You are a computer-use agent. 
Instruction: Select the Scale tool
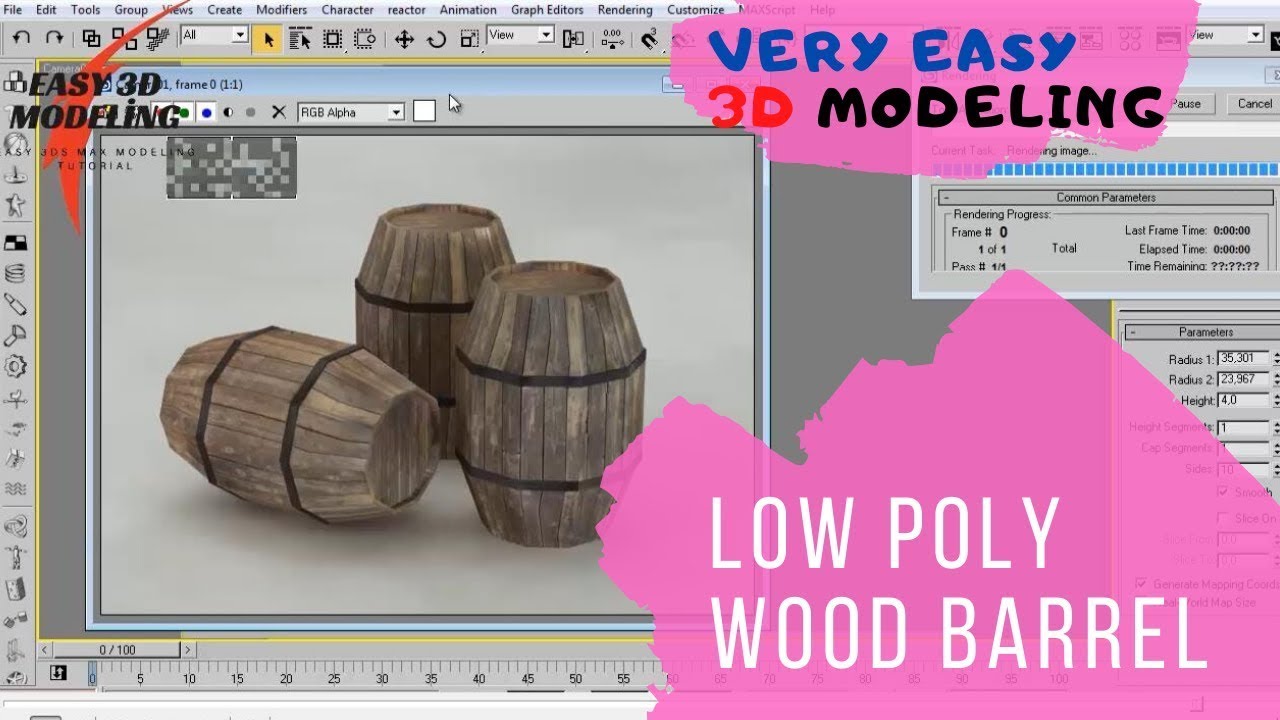pos(469,39)
